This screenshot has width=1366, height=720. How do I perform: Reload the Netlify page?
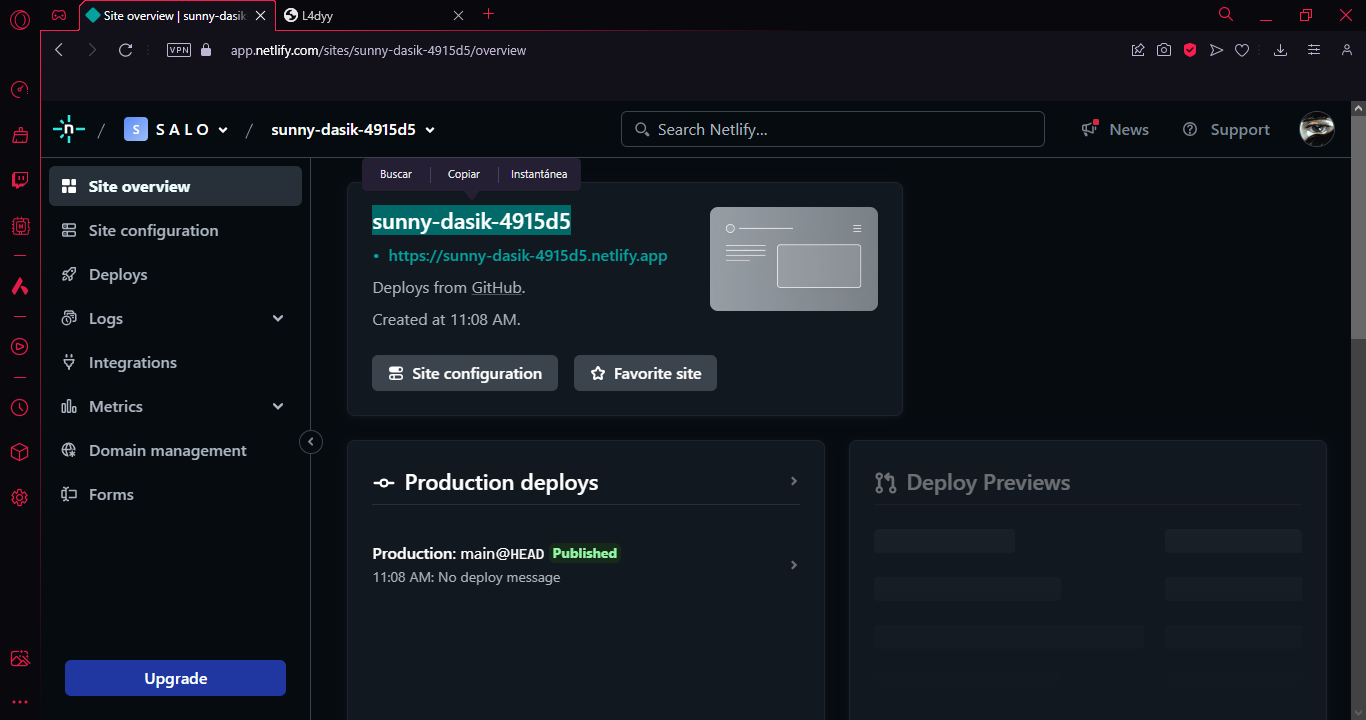(125, 50)
